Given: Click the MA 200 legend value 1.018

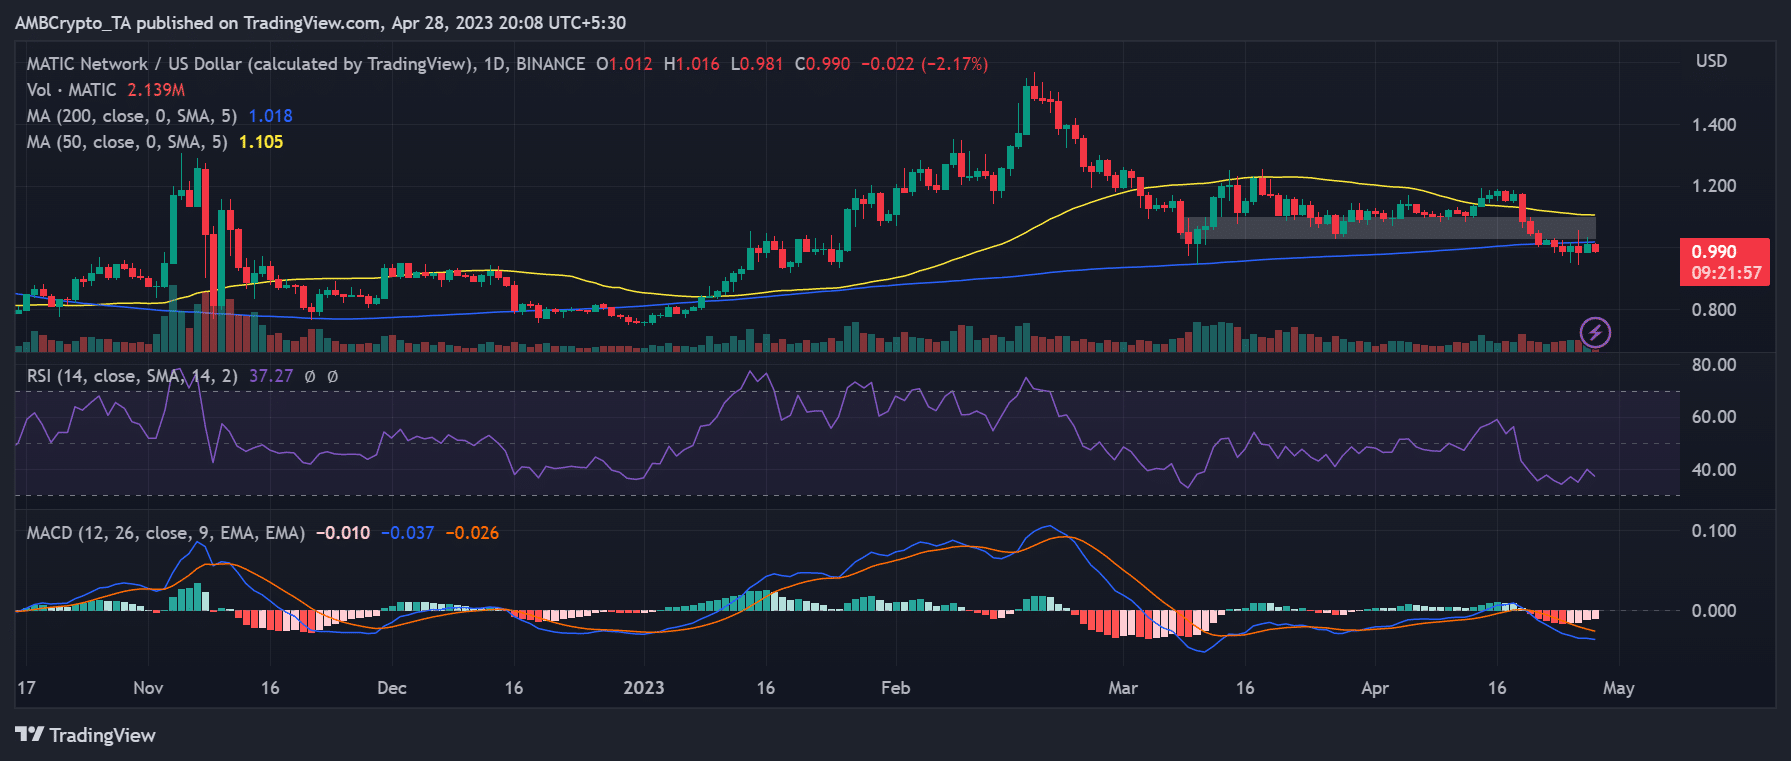Looking at the screenshot, I should click(x=270, y=116).
